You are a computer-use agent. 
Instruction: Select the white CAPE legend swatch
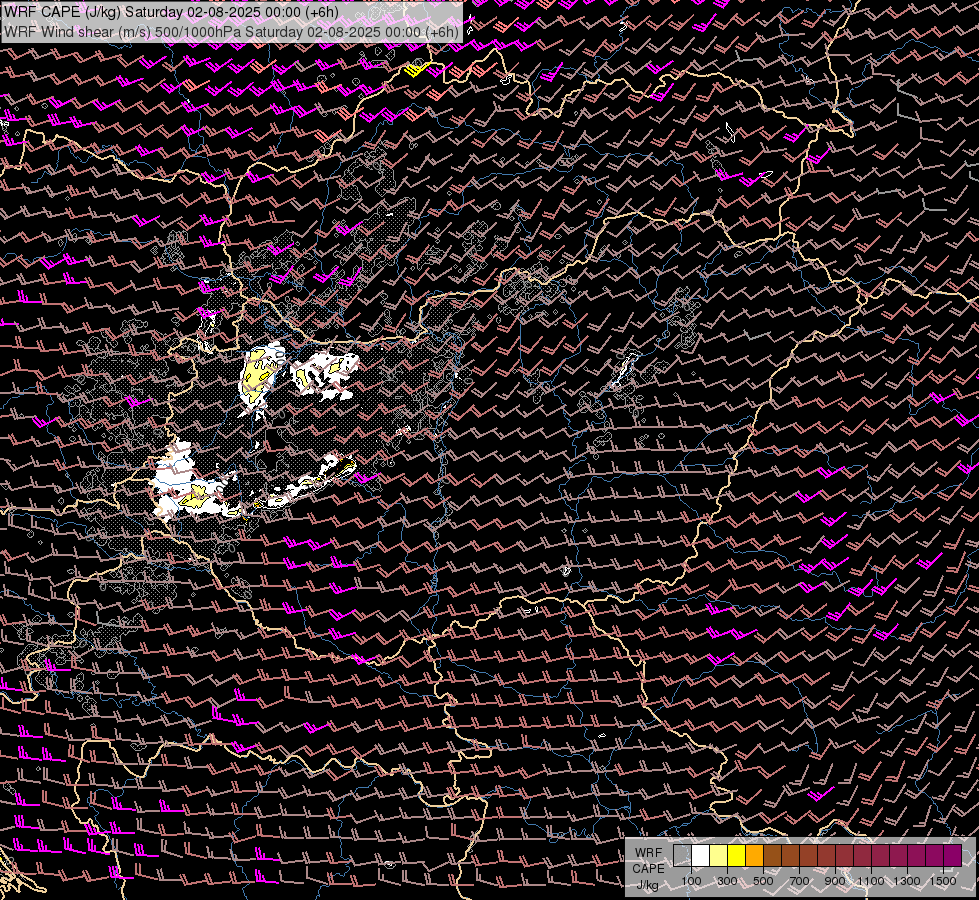click(701, 856)
